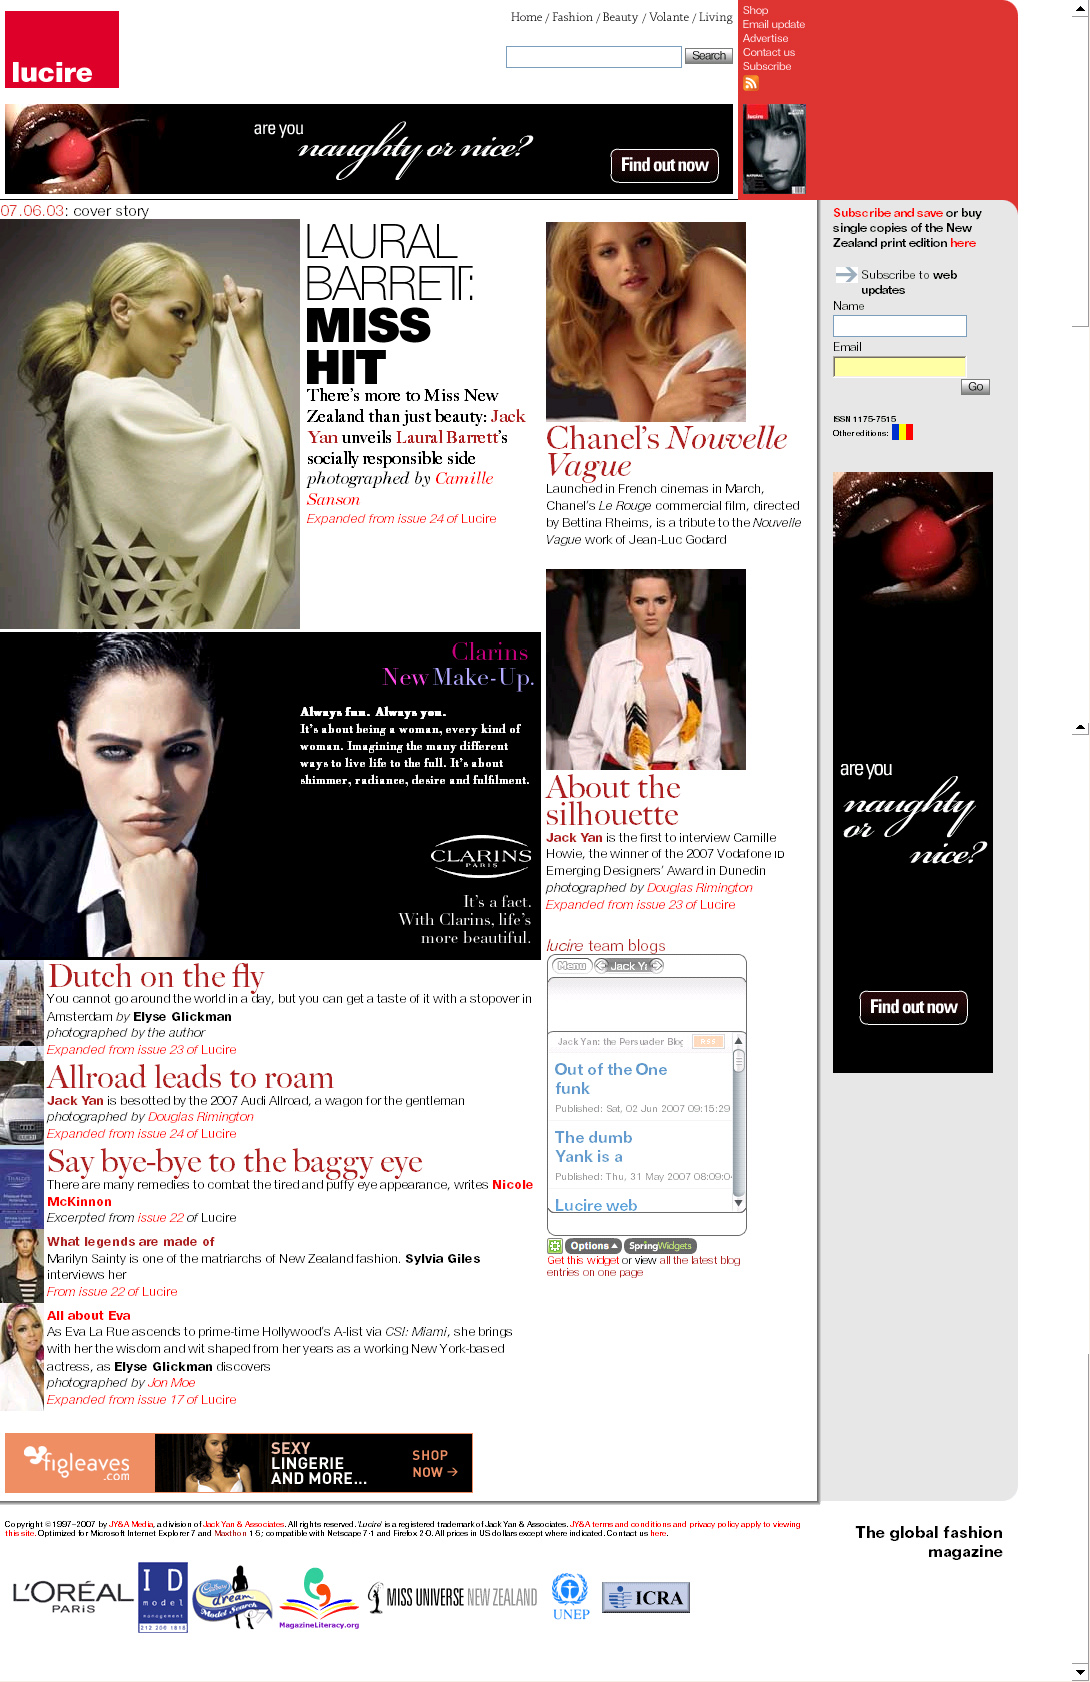Screen dimensions: 1090x1682
Task: Click the blog widget scrollbar thumb
Action: (739, 1061)
